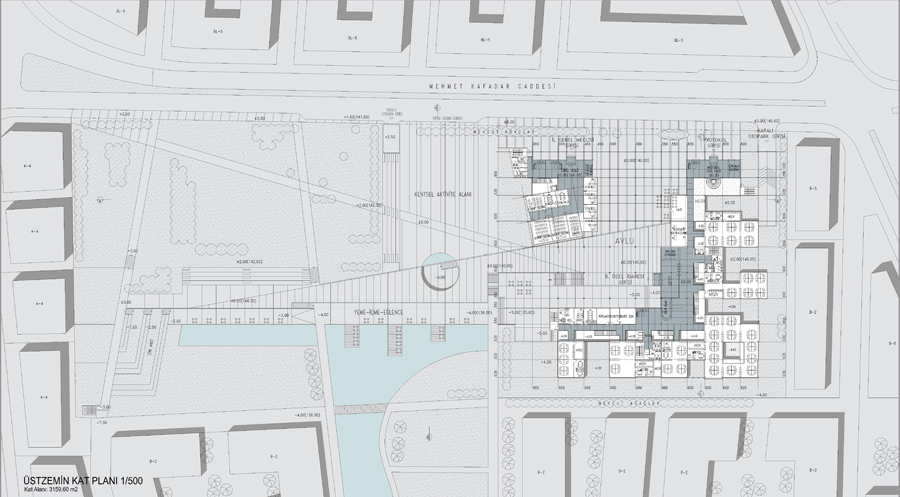Click the 'PROTOKOL GİRİŞİ' entrance label

click(x=712, y=143)
